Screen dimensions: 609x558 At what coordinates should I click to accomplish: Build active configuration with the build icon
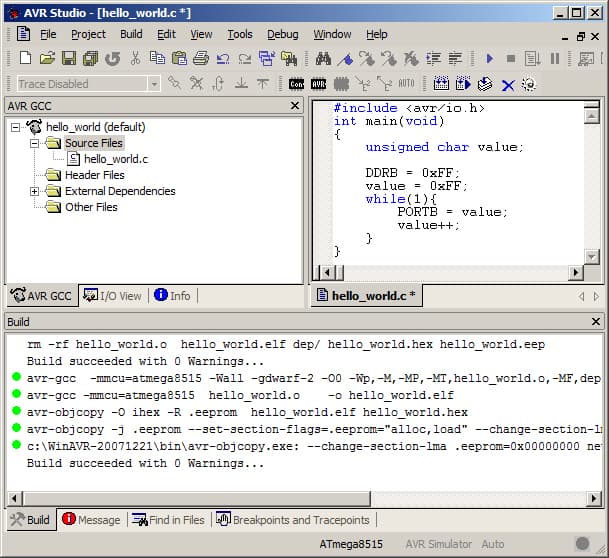coord(441,83)
